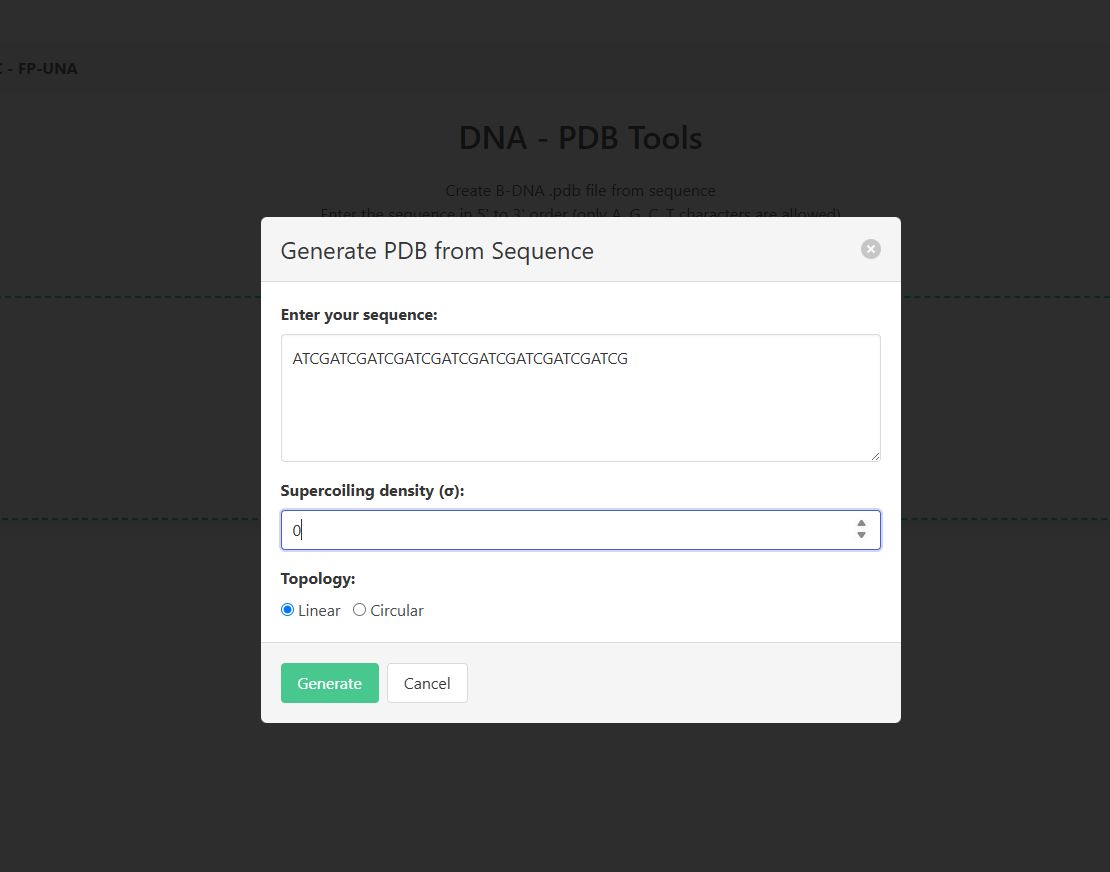Open the FP-UNA navigation item
Image resolution: width=1110 pixels, height=872 pixels.
tap(46, 69)
